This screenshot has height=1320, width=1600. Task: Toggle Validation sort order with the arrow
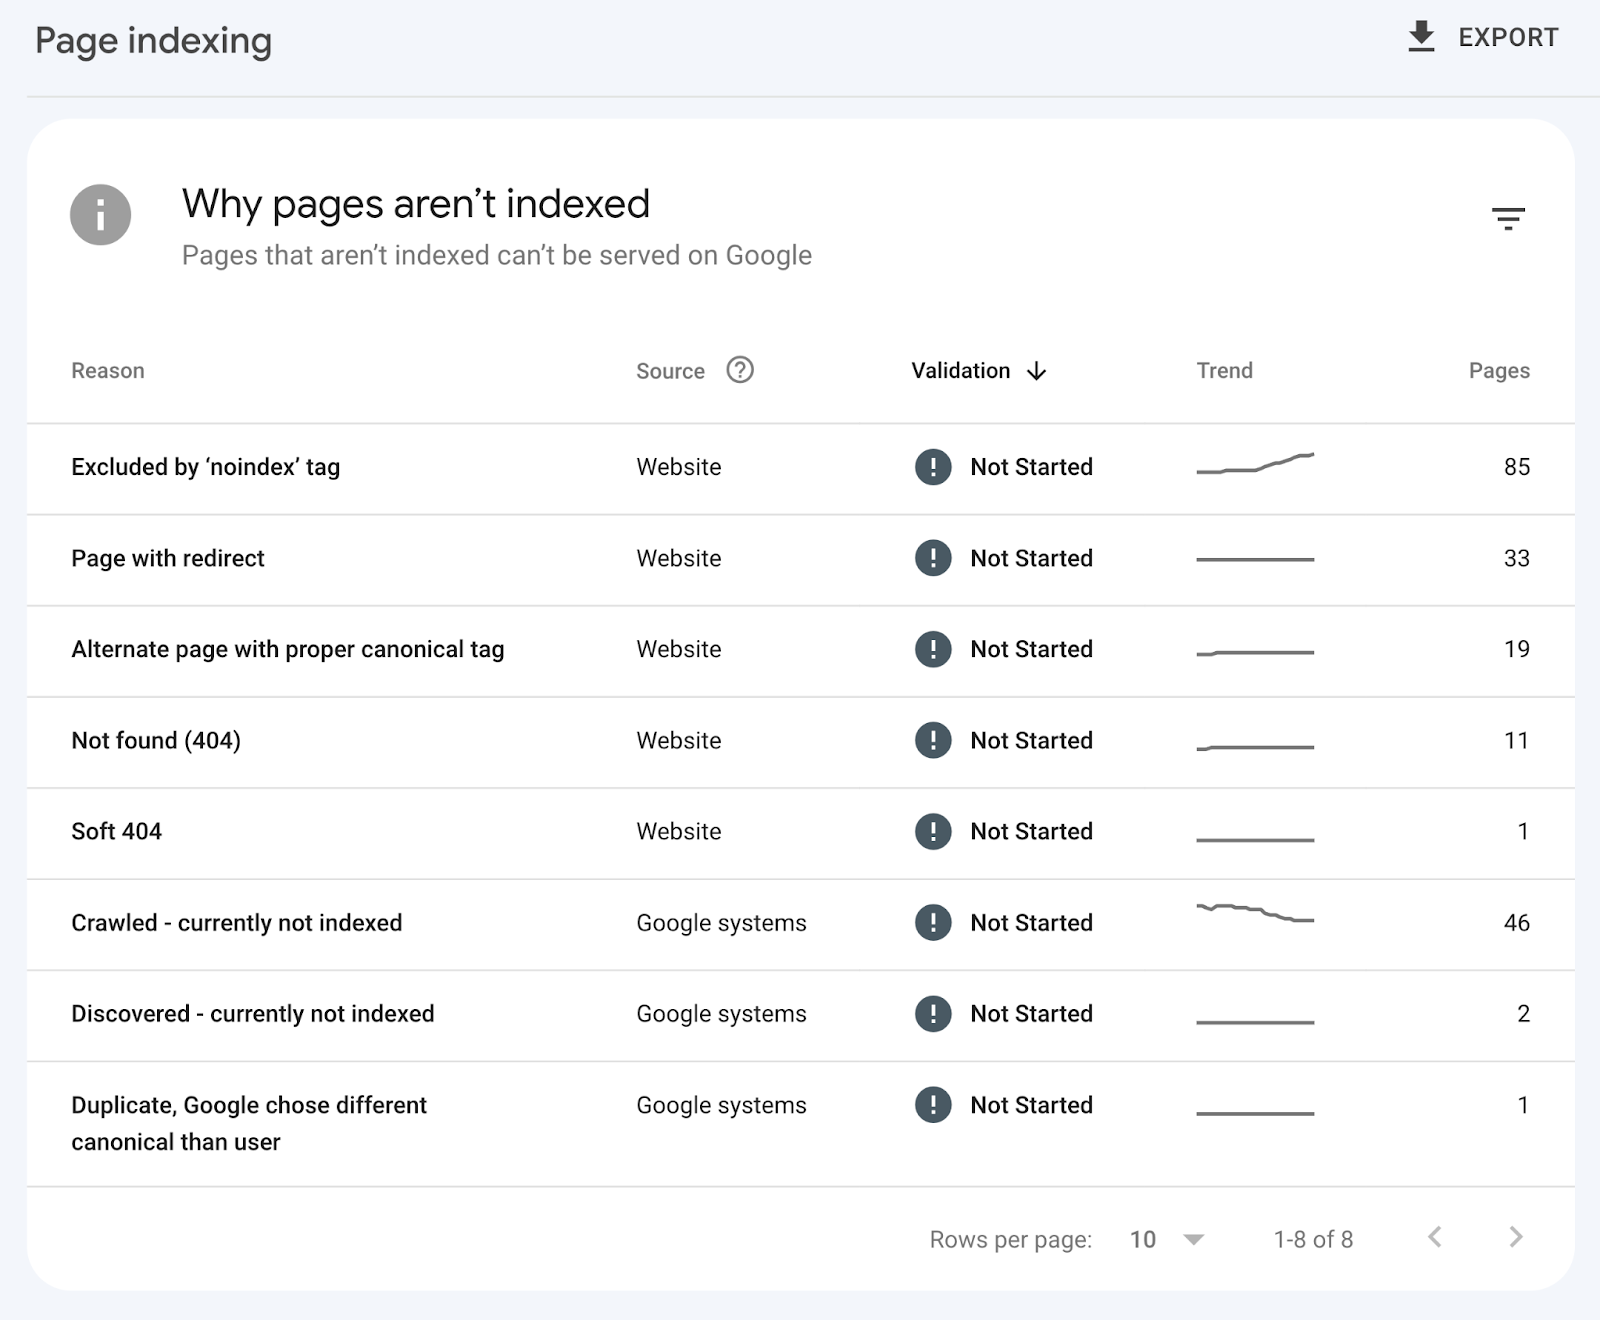(1036, 371)
